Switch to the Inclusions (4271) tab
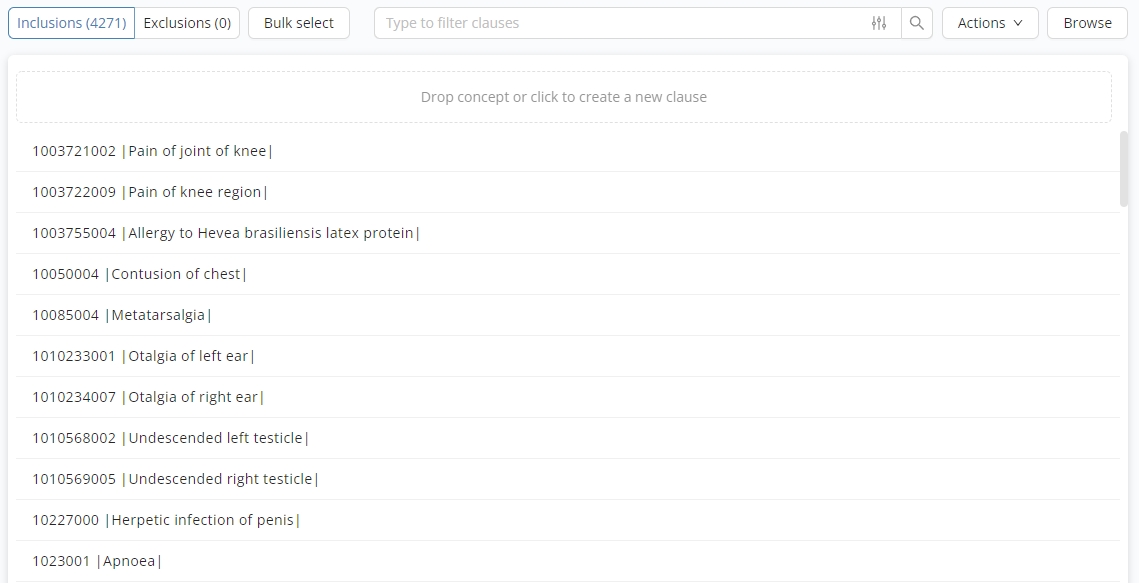 pyautogui.click(x=72, y=23)
